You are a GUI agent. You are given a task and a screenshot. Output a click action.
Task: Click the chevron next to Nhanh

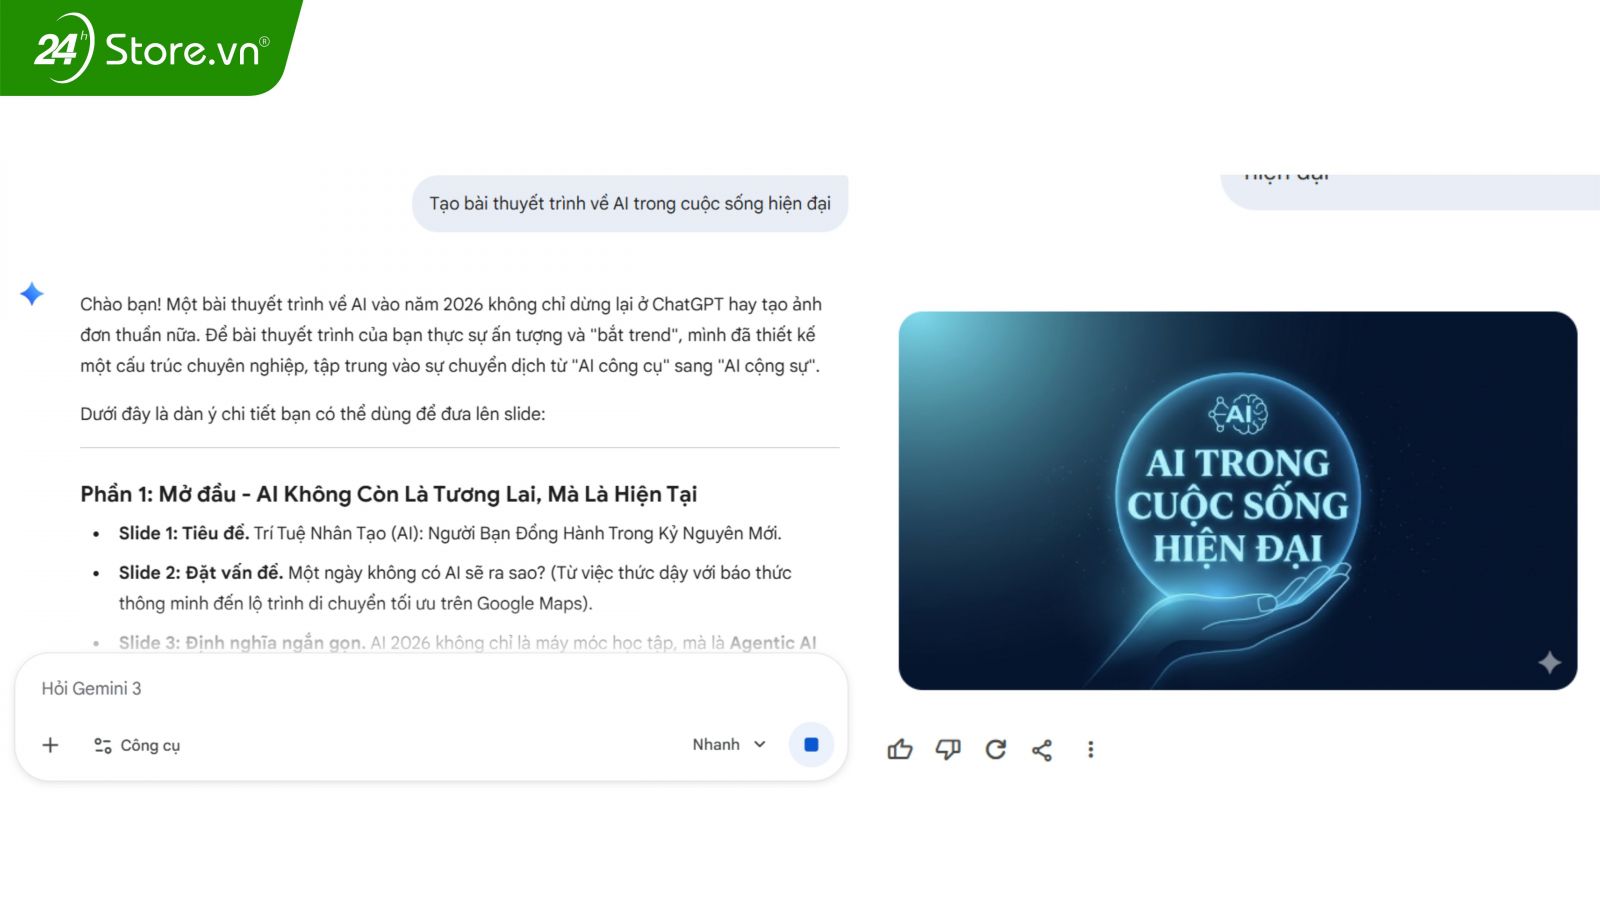(x=760, y=745)
